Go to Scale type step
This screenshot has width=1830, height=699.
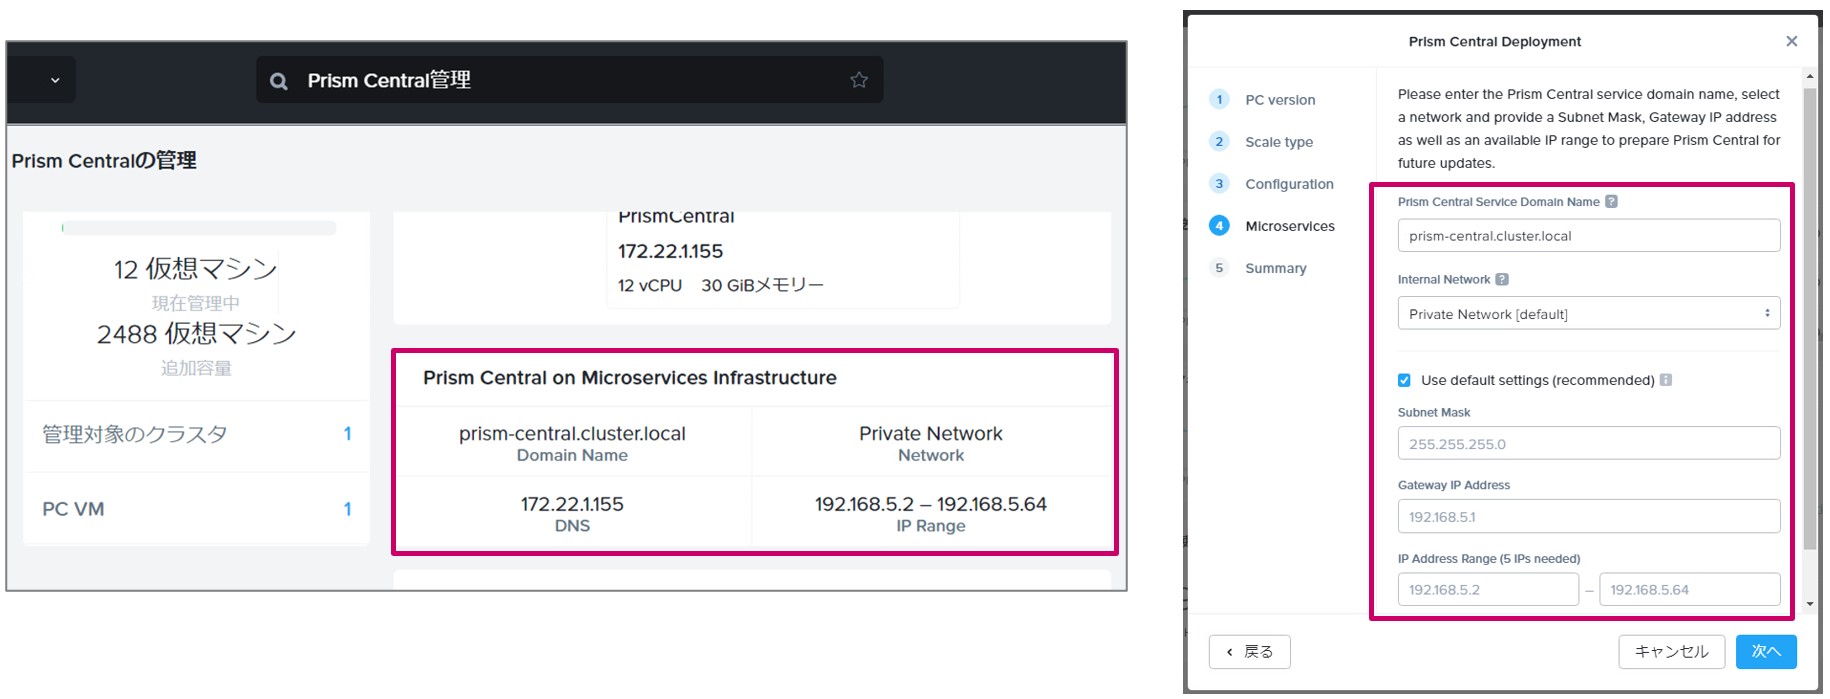(x=1279, y=142)
